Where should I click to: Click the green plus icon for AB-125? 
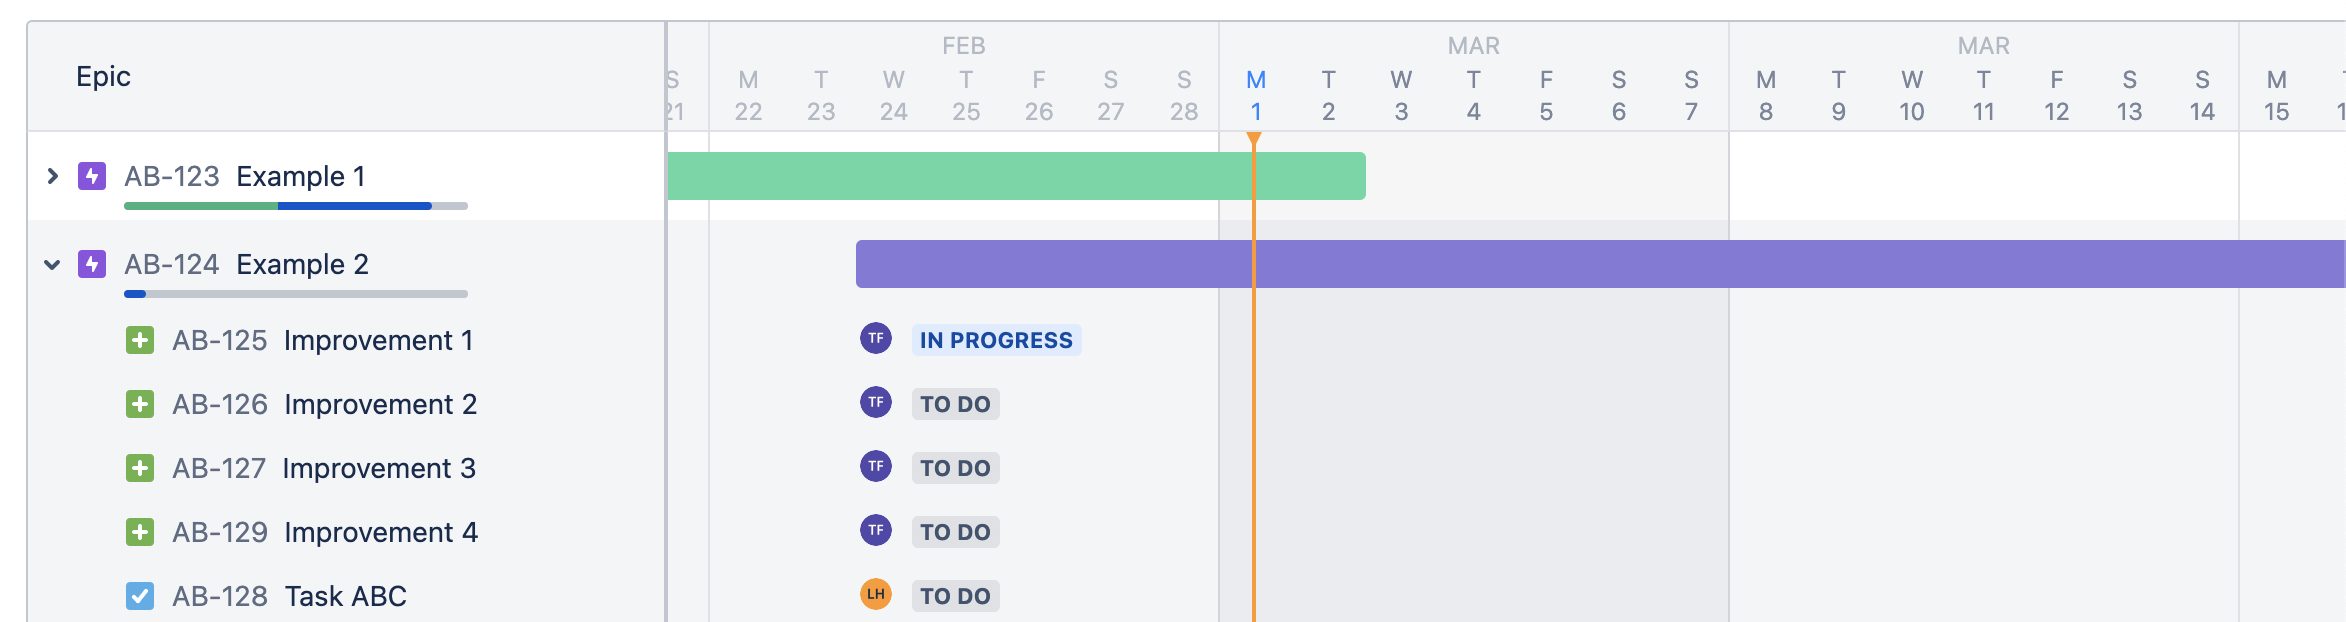point(140,340)
